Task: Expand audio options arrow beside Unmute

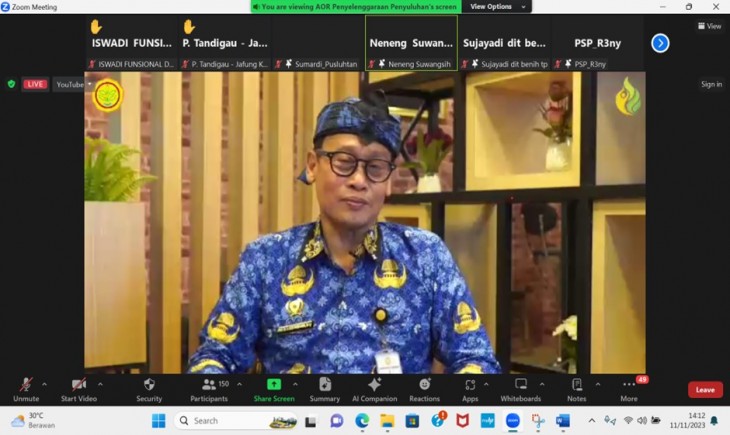Action: 45,385
